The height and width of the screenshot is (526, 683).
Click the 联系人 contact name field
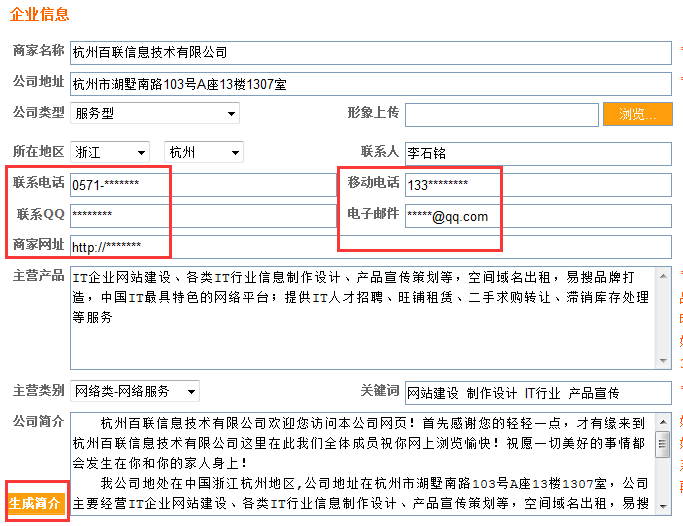[x=537, y=153]
